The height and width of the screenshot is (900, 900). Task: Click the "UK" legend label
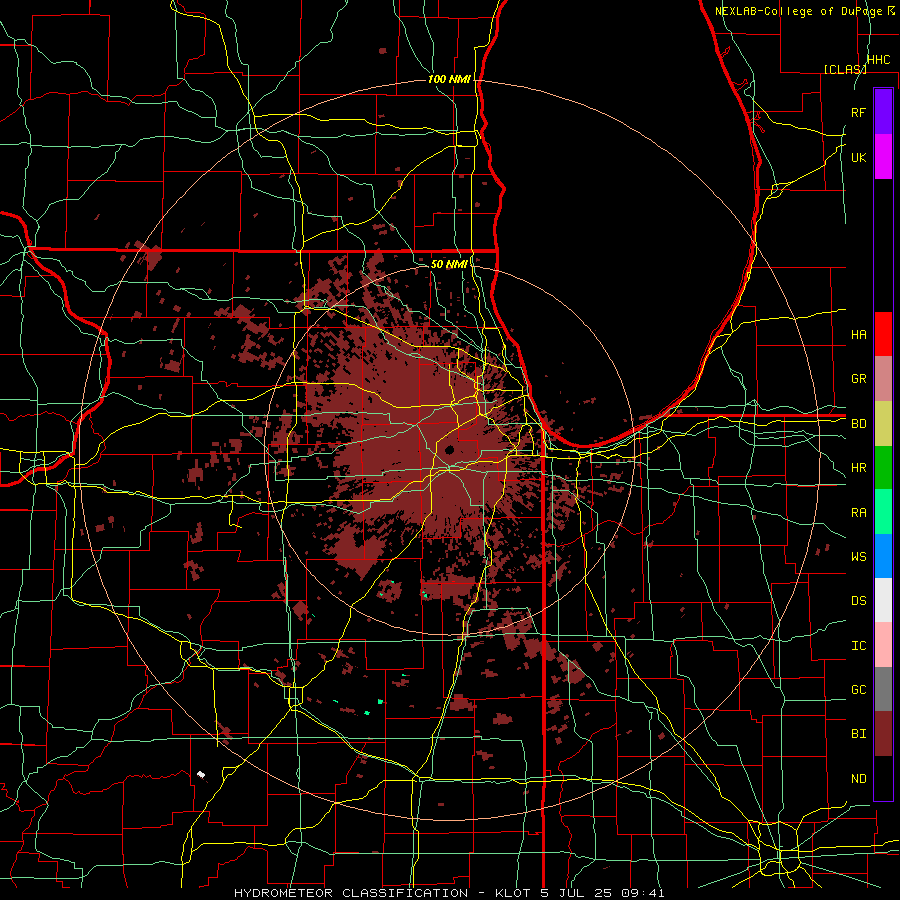tap(858, 157)
